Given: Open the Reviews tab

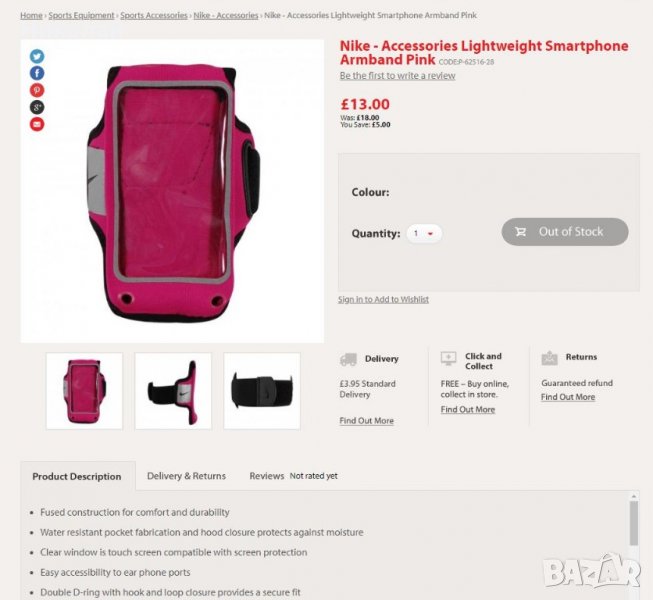Looking at the screenshot, I should pos(267,476).
